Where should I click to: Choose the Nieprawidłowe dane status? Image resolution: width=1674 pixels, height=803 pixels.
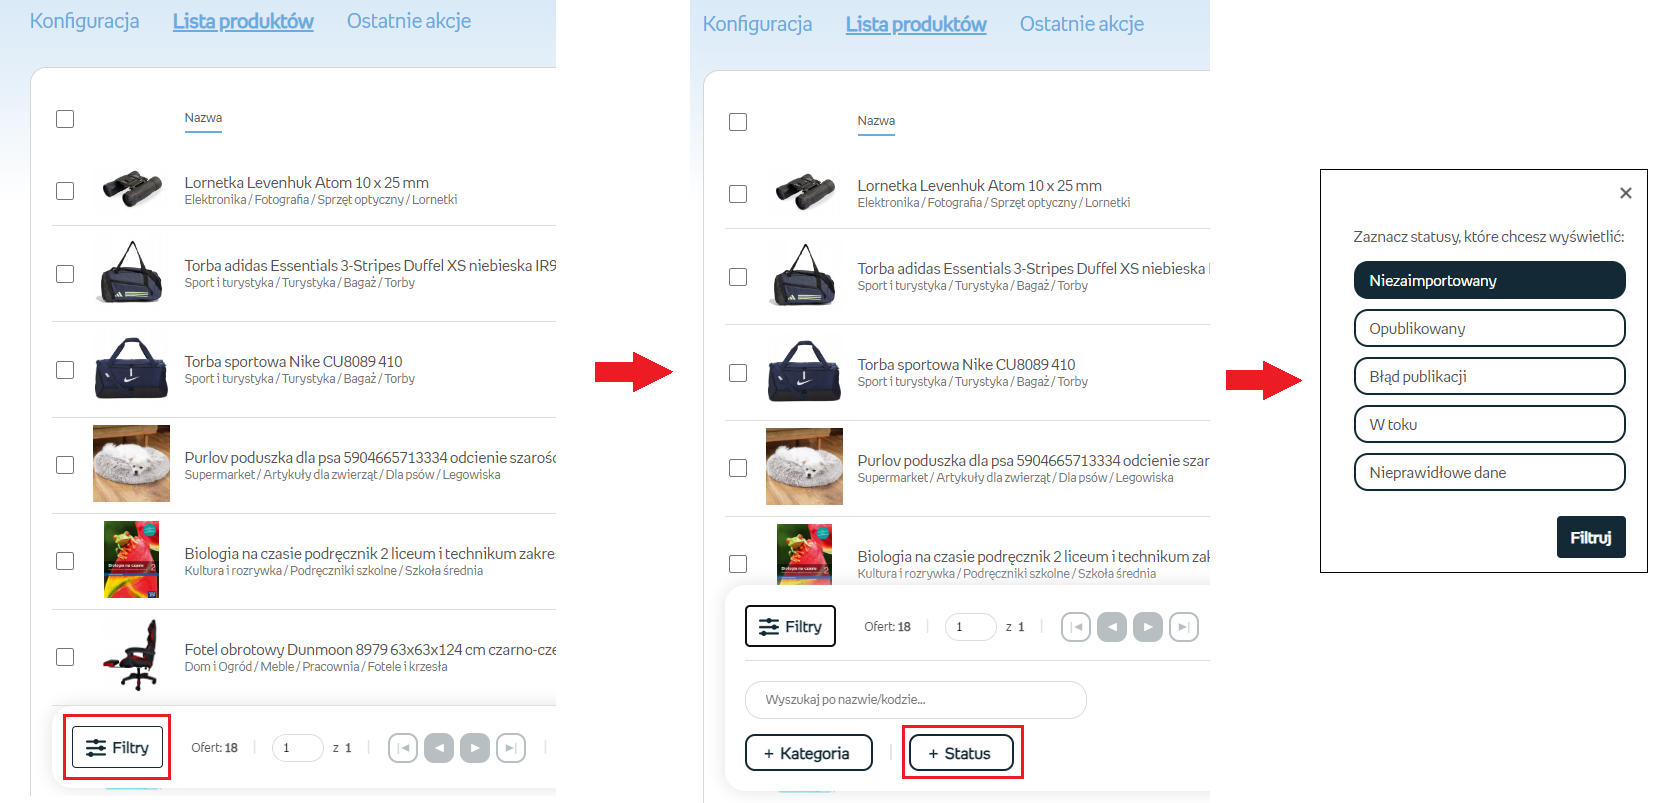pyautogui.click(x=1489, y=472)
